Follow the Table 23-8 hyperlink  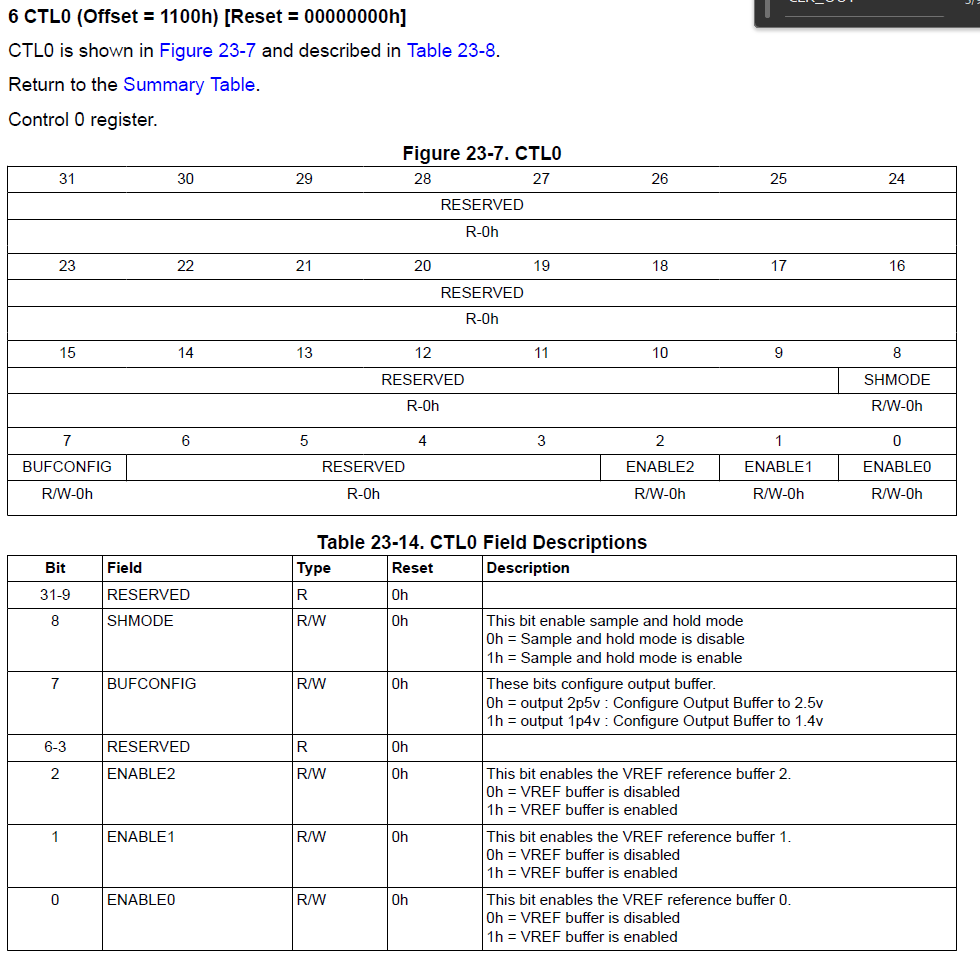pyautogui.click(x=452, y=51)
